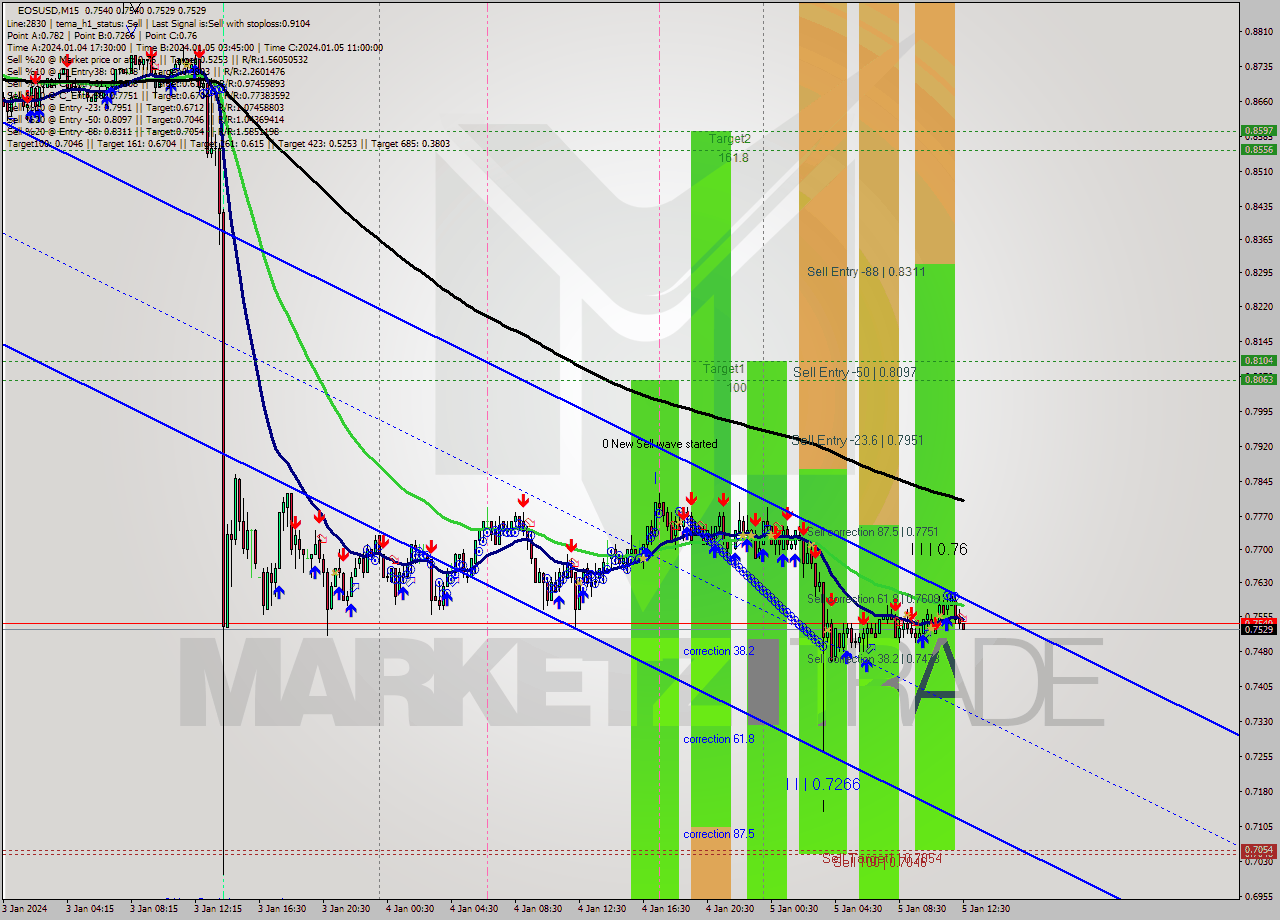The height and width of the screenshot is (920, 1280).
Task: Click 0.7995 on the price axis
Action: [1258, 412]
